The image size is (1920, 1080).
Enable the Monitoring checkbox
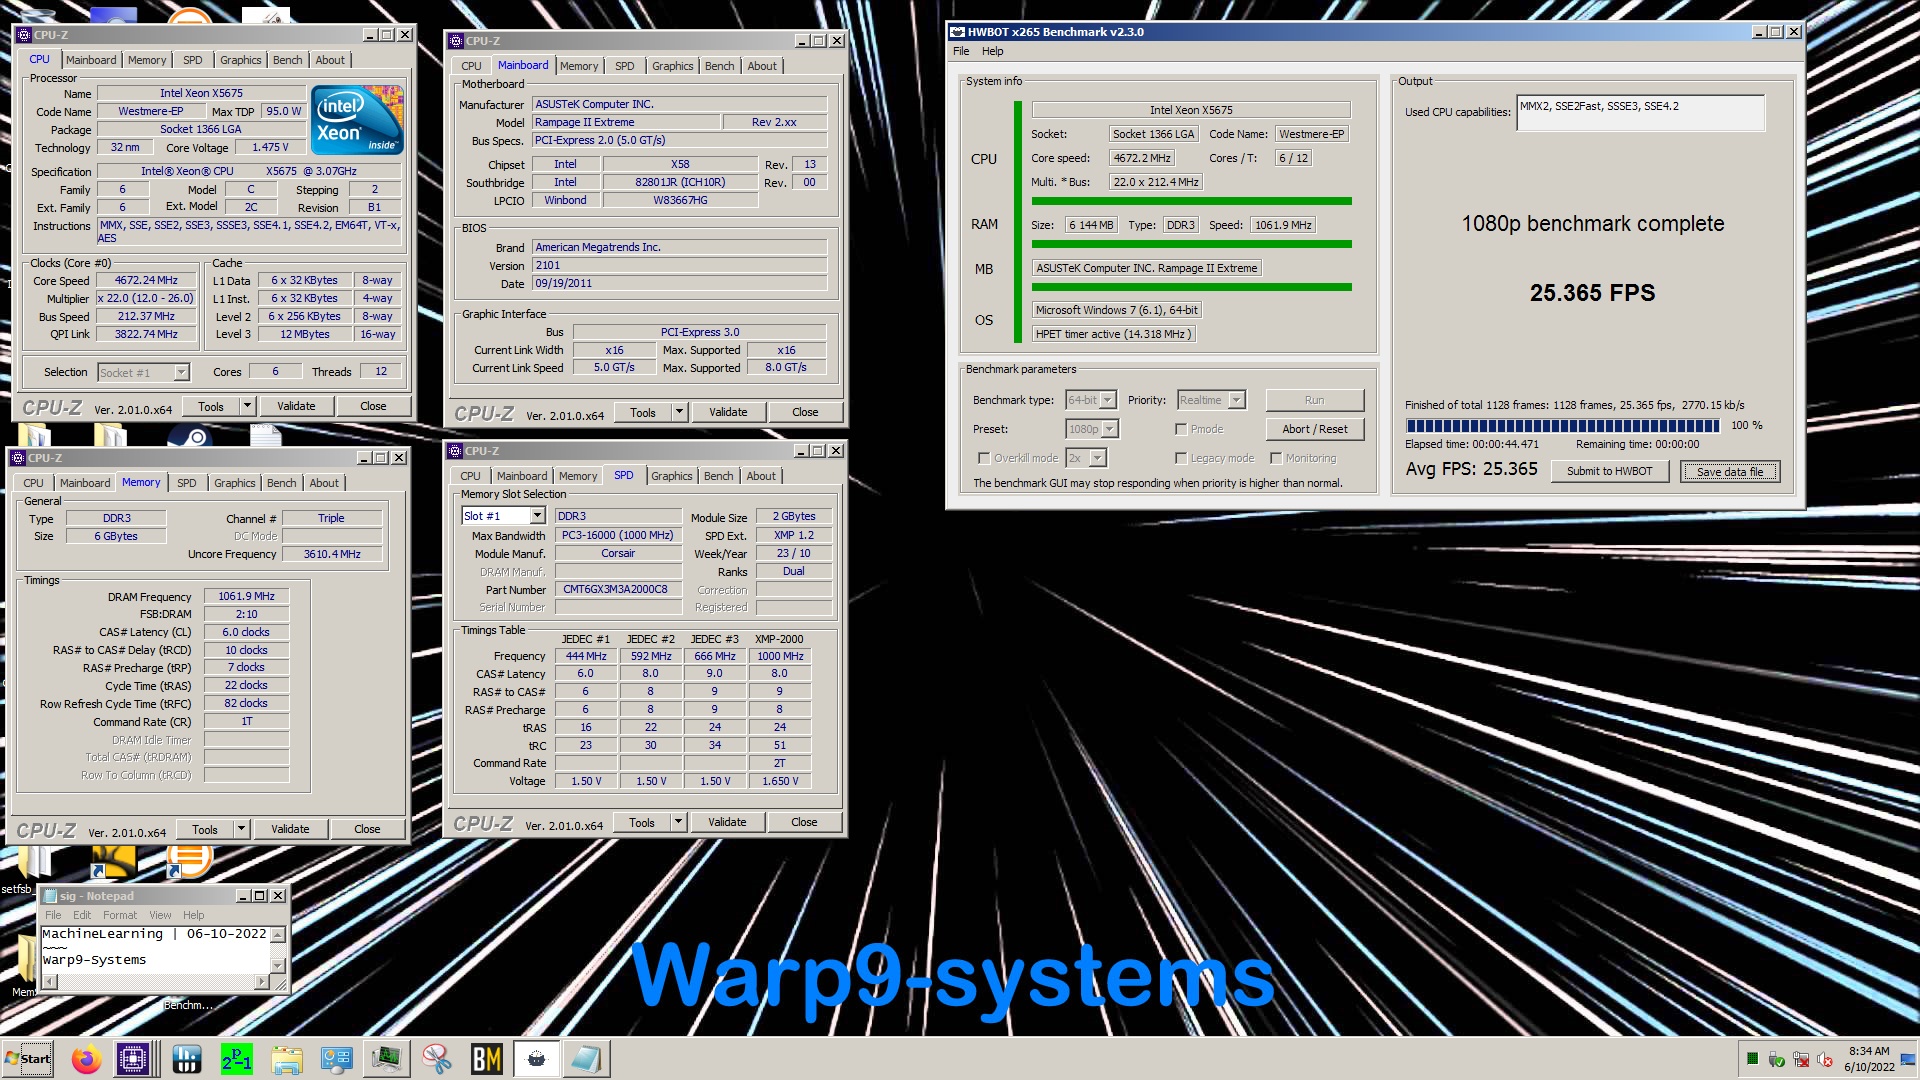point(1276,458)
